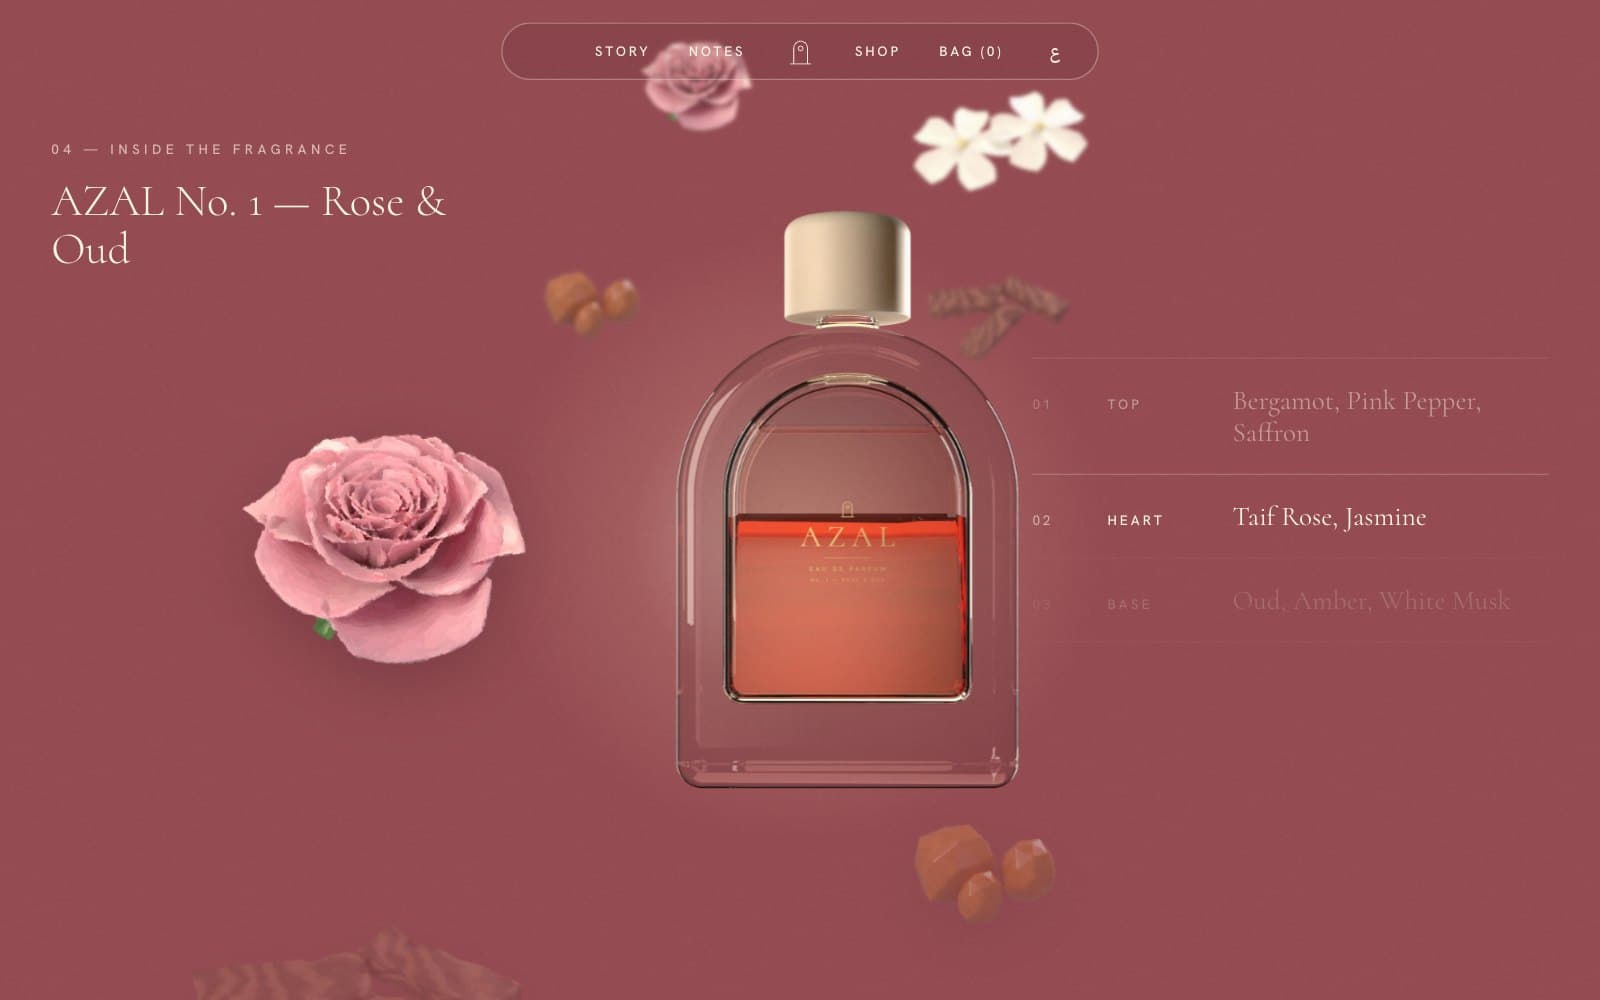Image resolution: width=1600 pixels, height=1000 pixels.
Task: Click the arch logo icon in navigation
Action: (x=800, y=52)
